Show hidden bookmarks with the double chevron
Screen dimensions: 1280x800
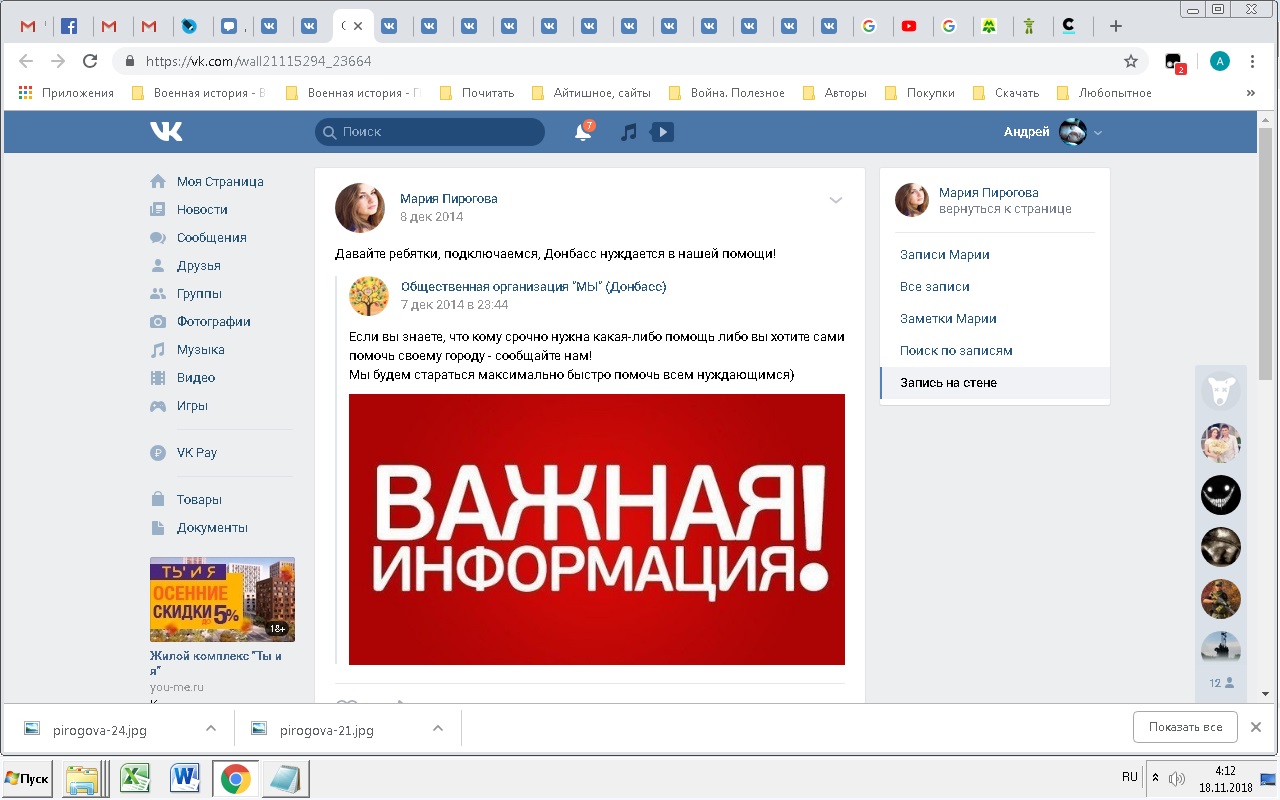pos(1250,93)
